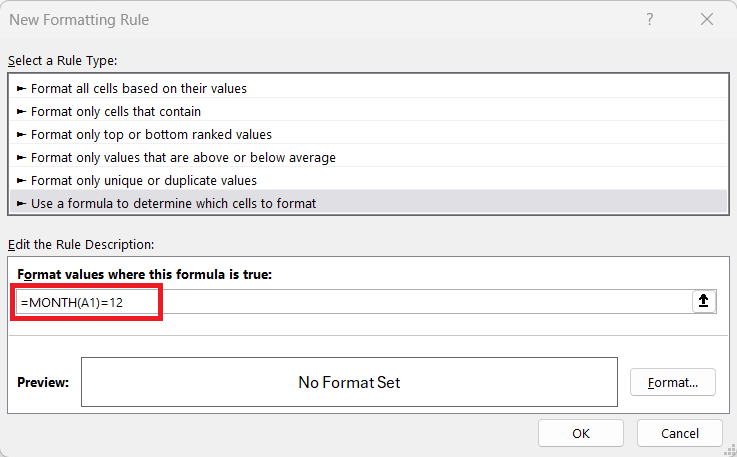Click the 'New Formatting Rule' title text
Screen dimensions: 737x457
(x=79, y=20)
